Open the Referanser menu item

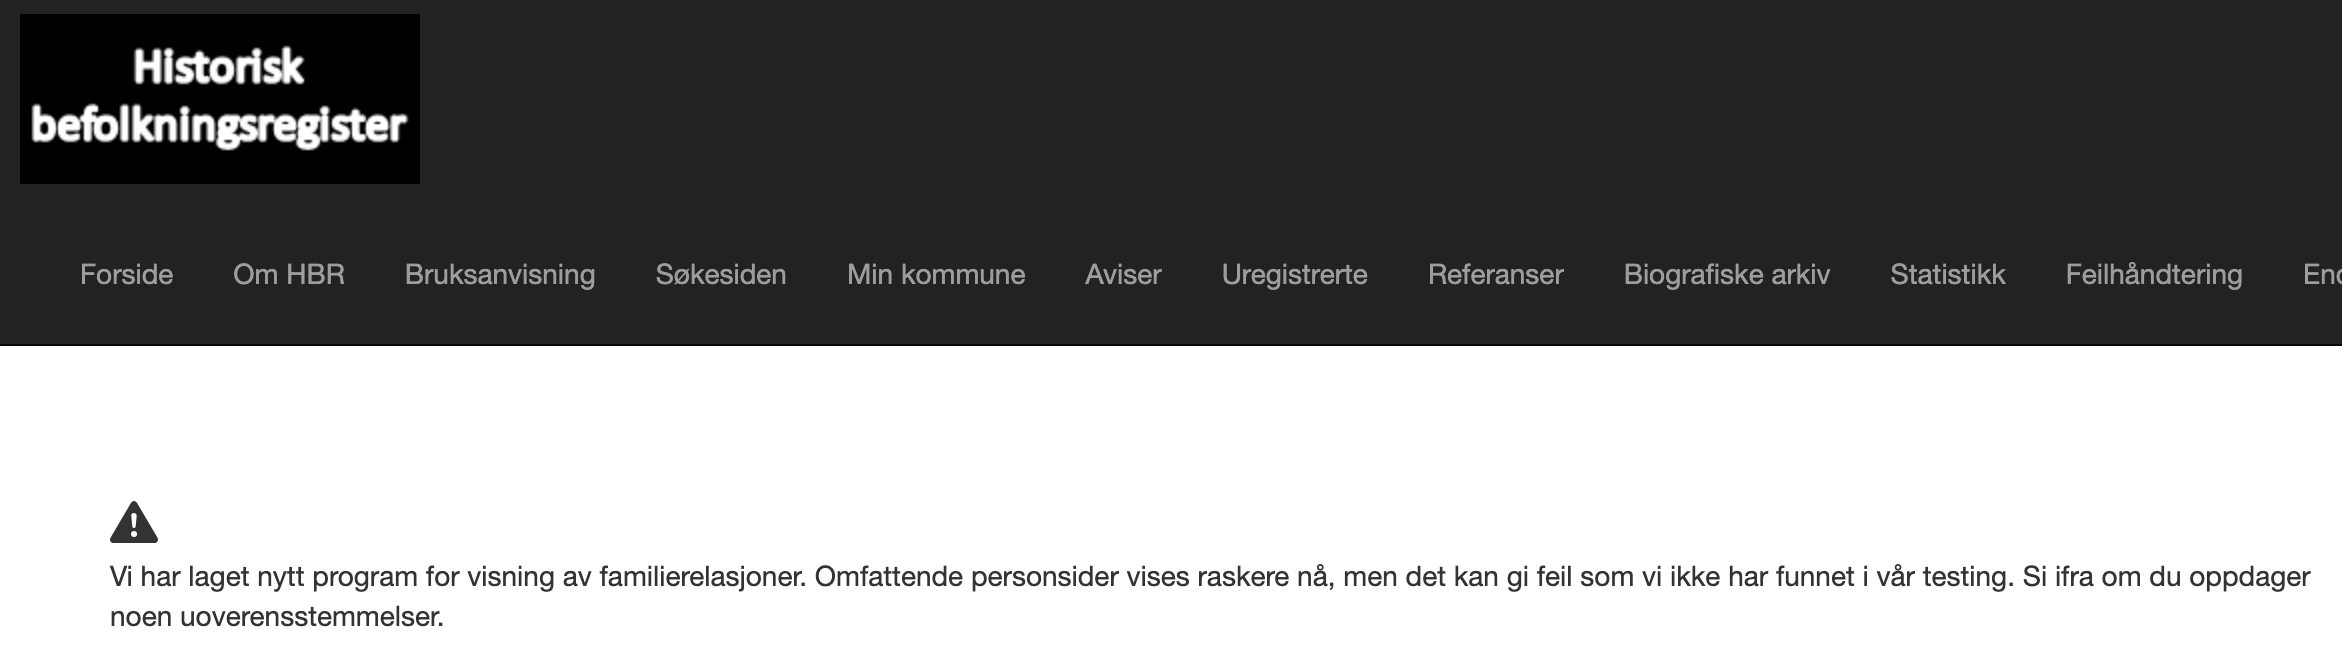(1495, 275)
